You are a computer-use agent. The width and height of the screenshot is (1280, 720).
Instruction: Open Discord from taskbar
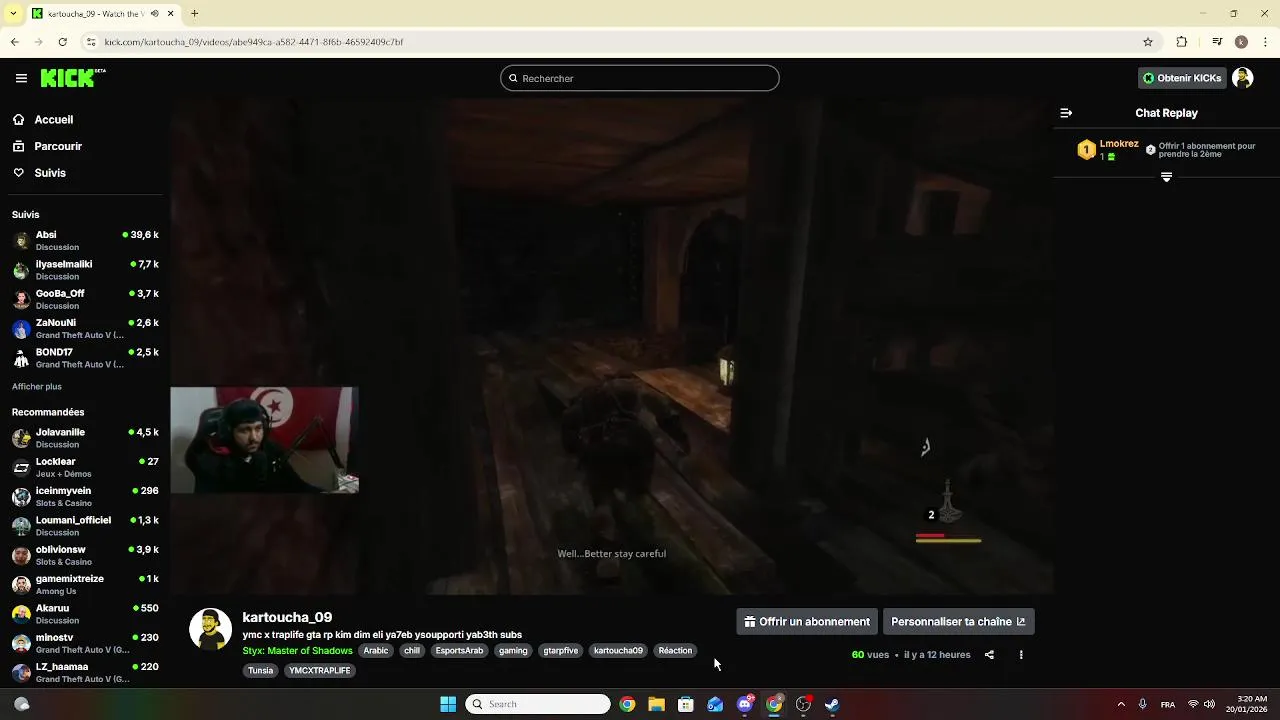click(x=744, y=704)
